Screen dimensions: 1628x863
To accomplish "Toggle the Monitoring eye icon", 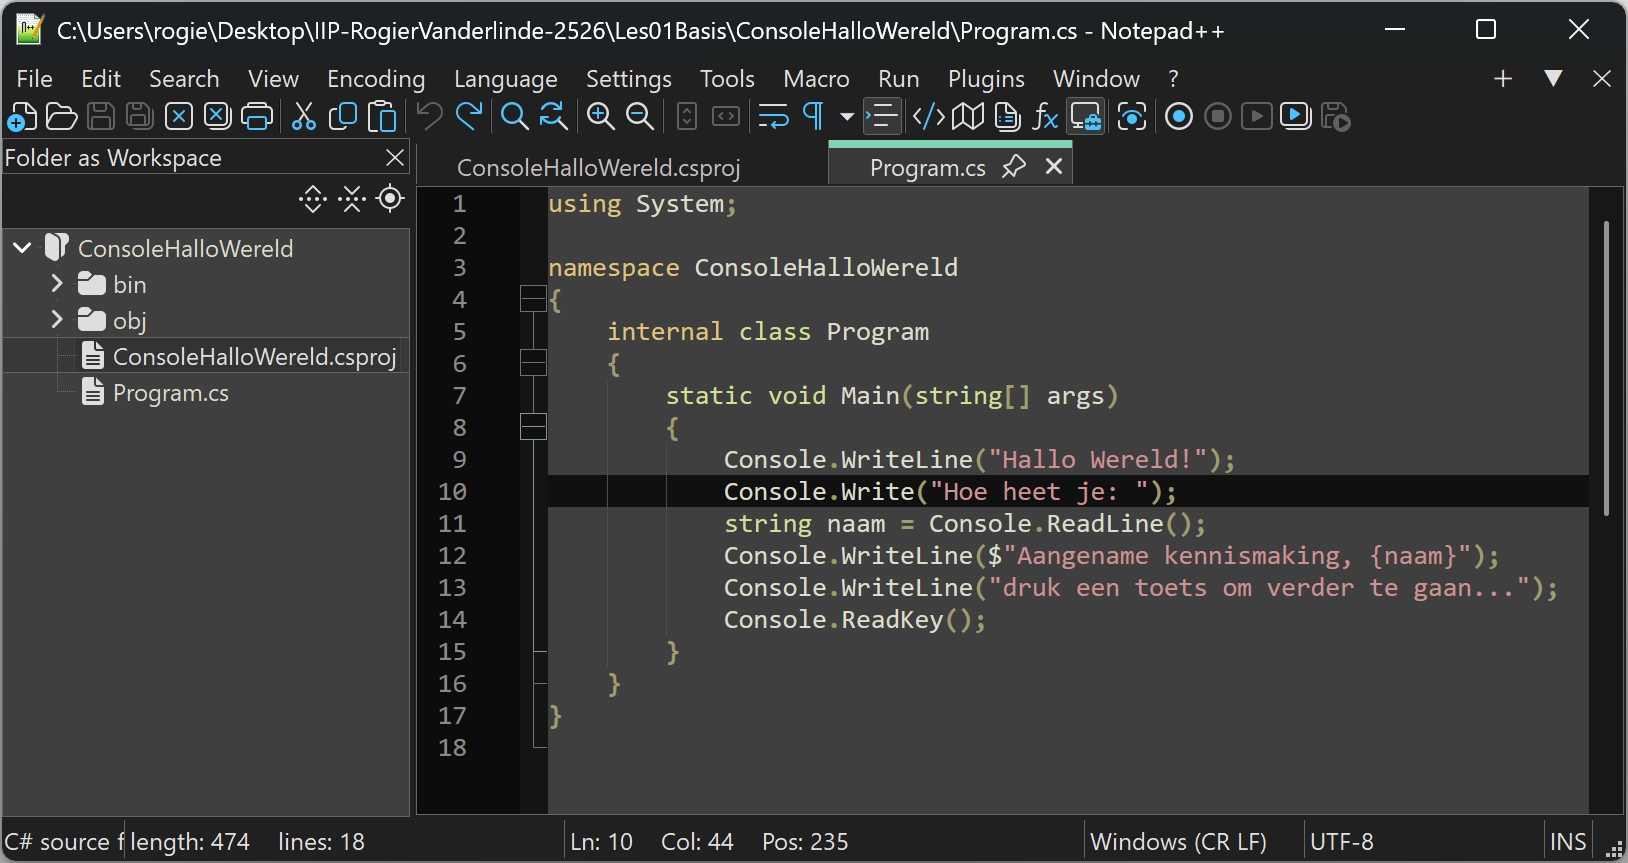I will coord(1132,117).
